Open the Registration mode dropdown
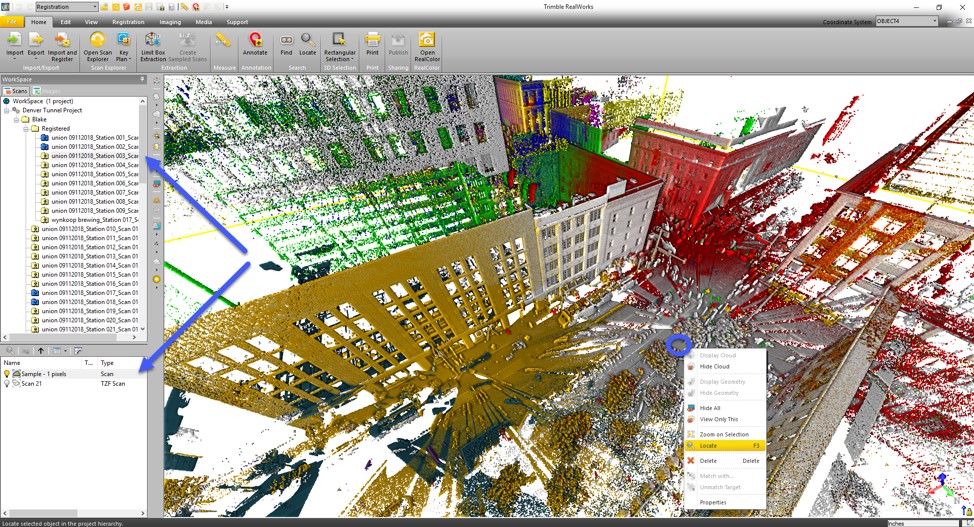This screenshot has height=527, width=974. pos(94,7)
